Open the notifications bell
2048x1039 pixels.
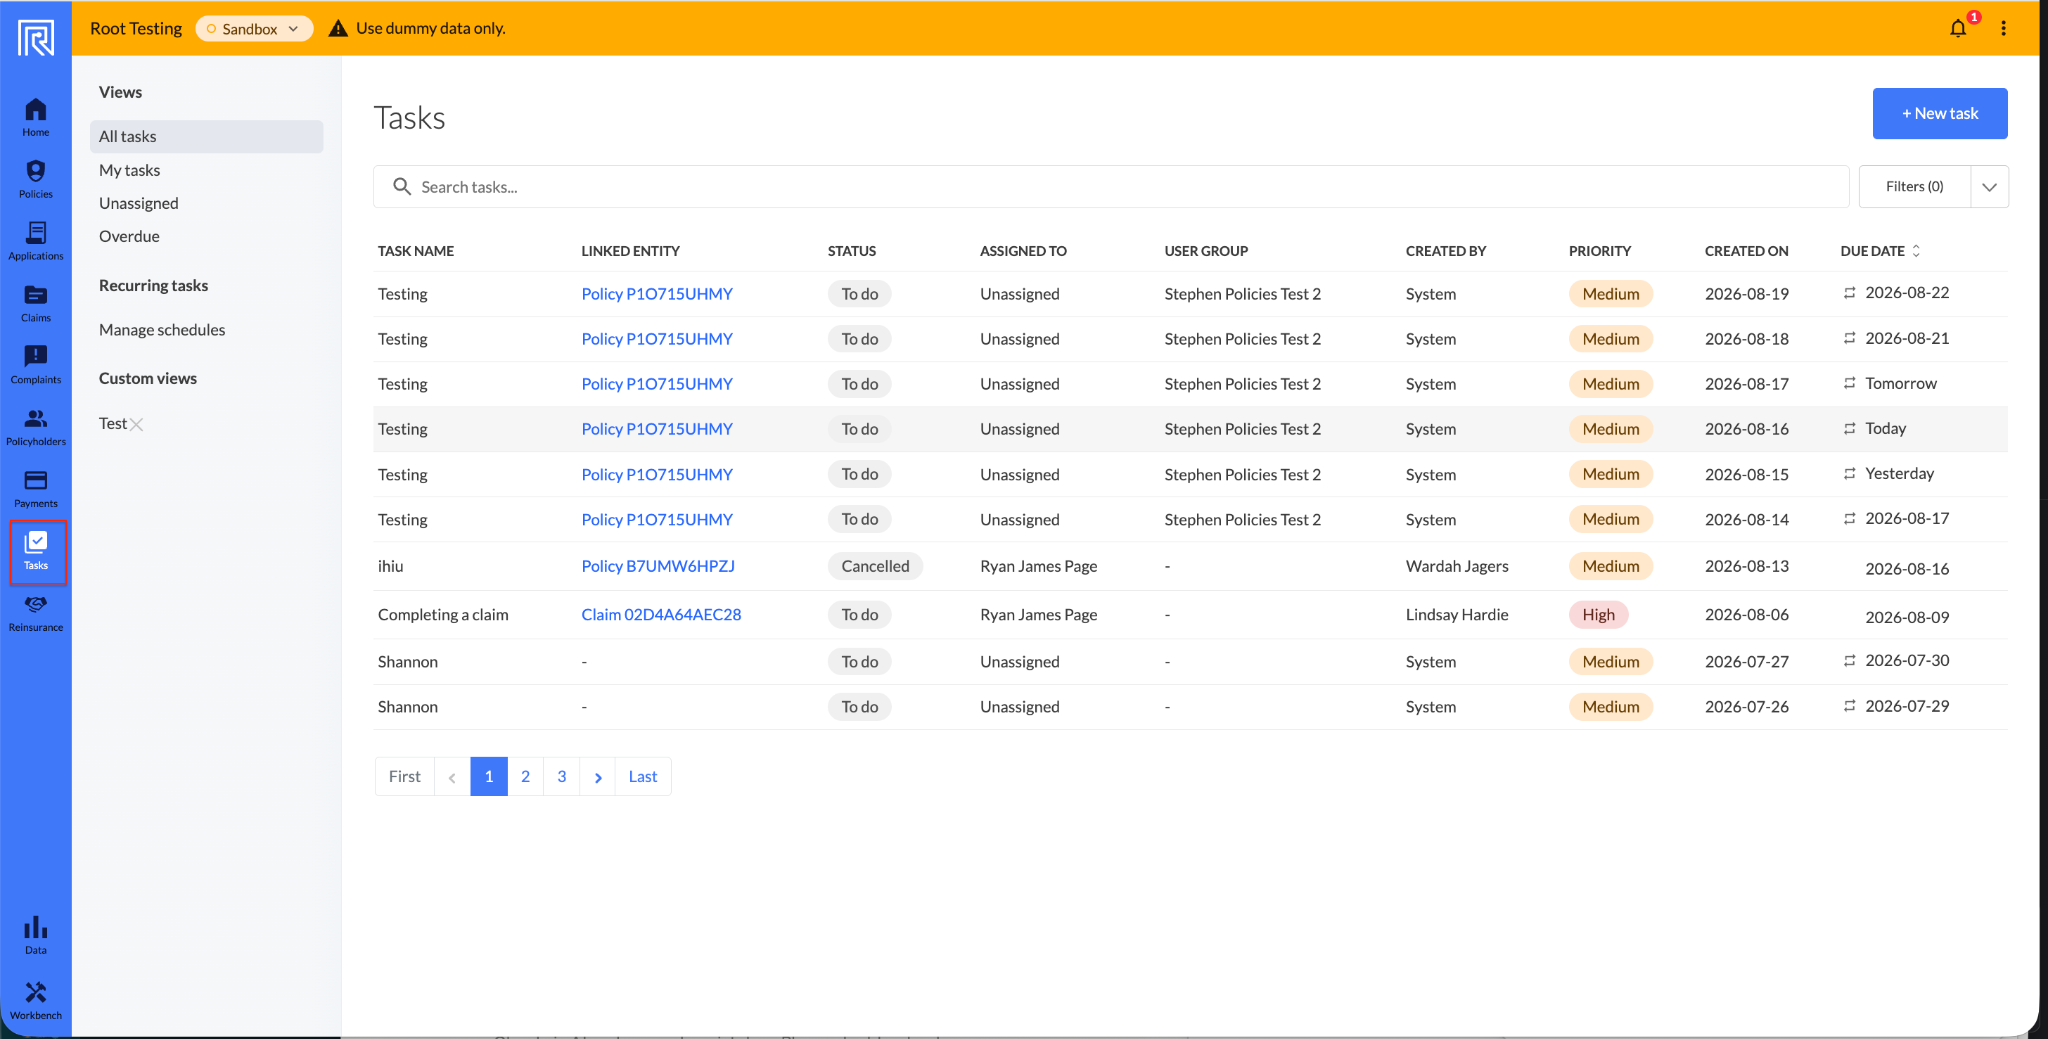pos(1958,28)
